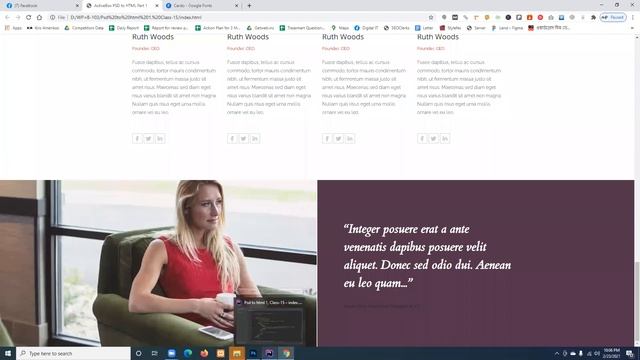Click Facebook icon in rightmost Ruth Woods card
The height and width of the screenshot is (360, 640).
(x=422, y=139)
